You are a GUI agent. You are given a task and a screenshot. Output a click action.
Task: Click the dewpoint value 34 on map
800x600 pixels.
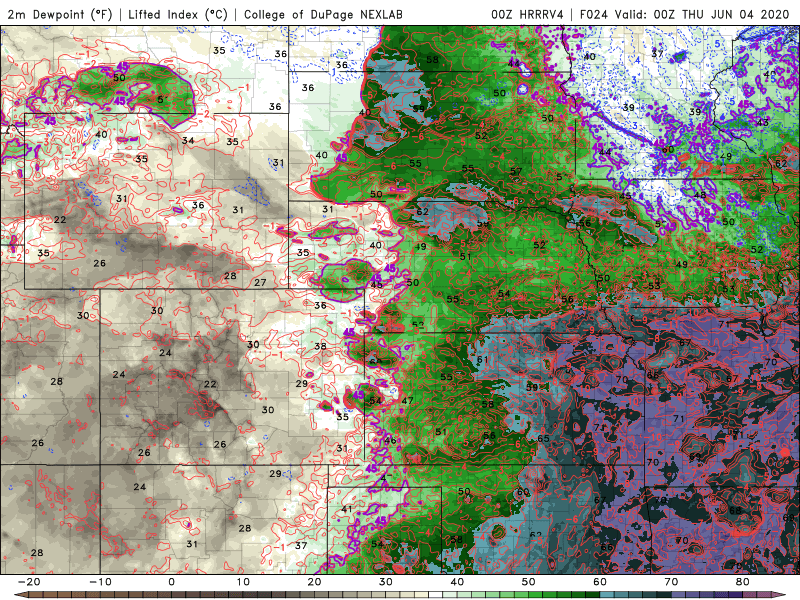tap(188, 140)
